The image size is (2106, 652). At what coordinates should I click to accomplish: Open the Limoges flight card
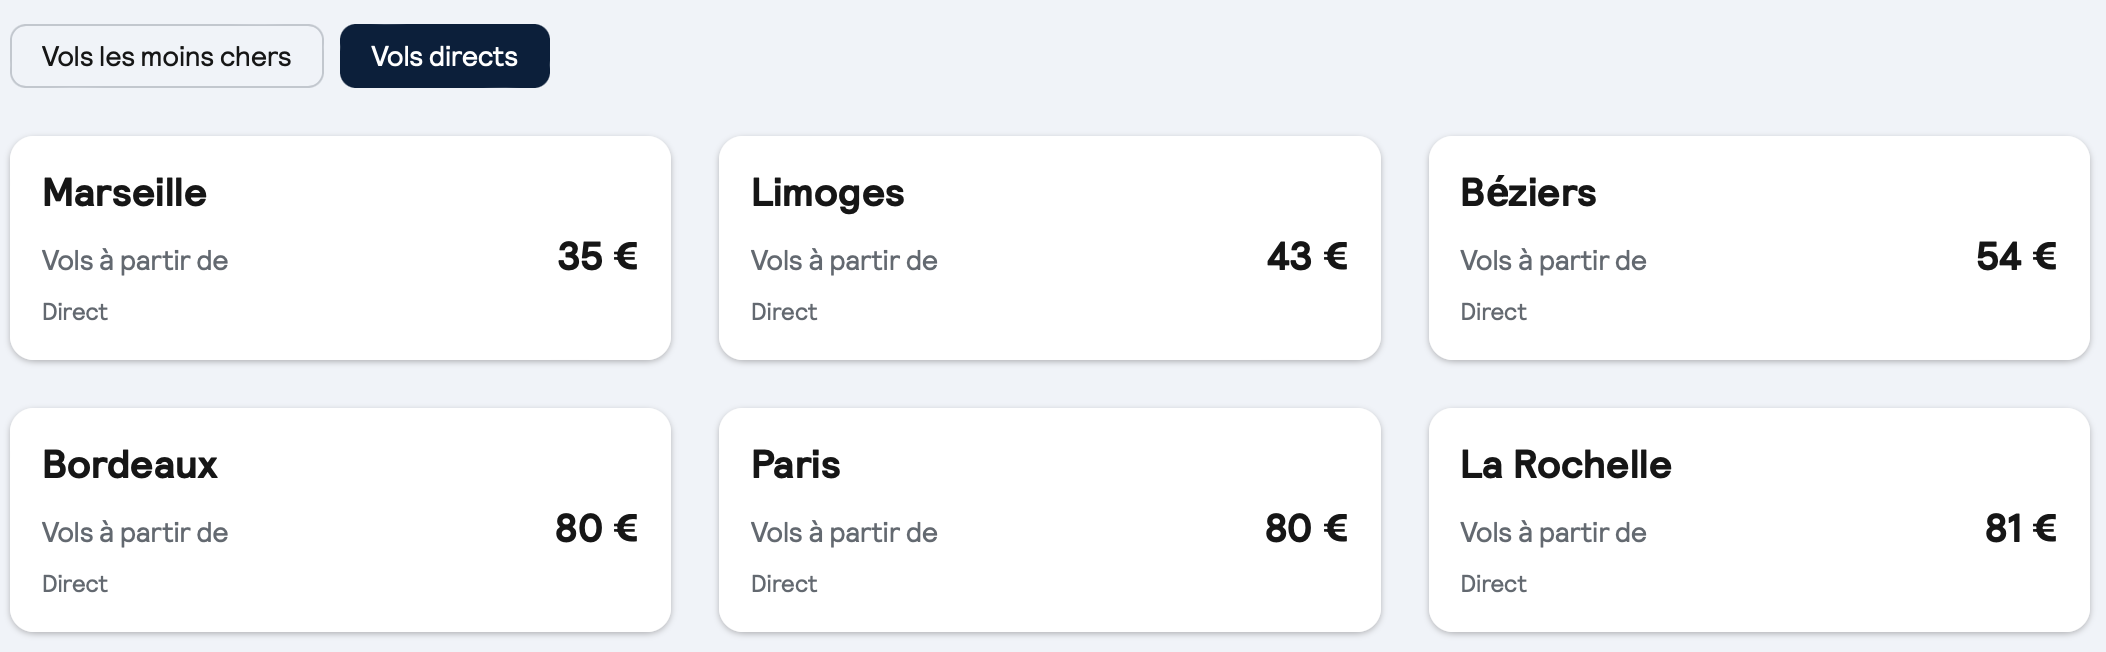[x=1050, y=248]
